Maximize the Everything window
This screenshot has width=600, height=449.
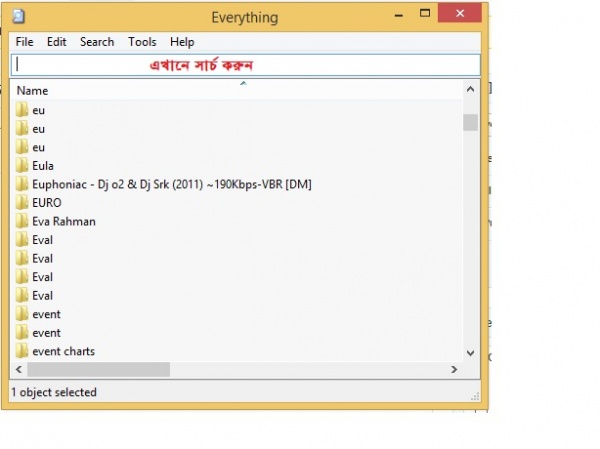425,14
